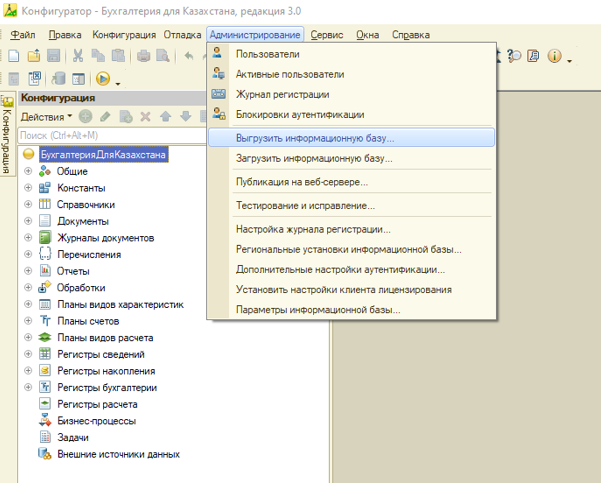
Task: Click the configuration window layout icon
Action: (x=79, y=79)
